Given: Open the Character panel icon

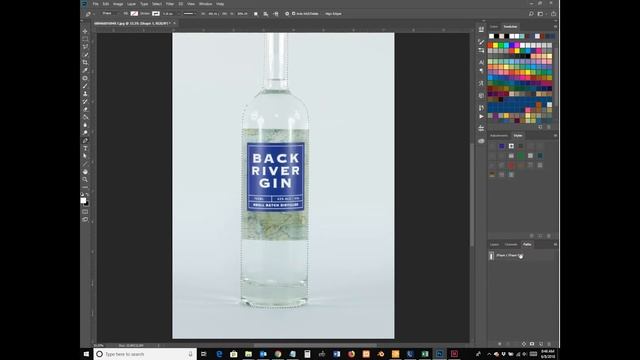Looking at the screenshot, I should (481, 62).
